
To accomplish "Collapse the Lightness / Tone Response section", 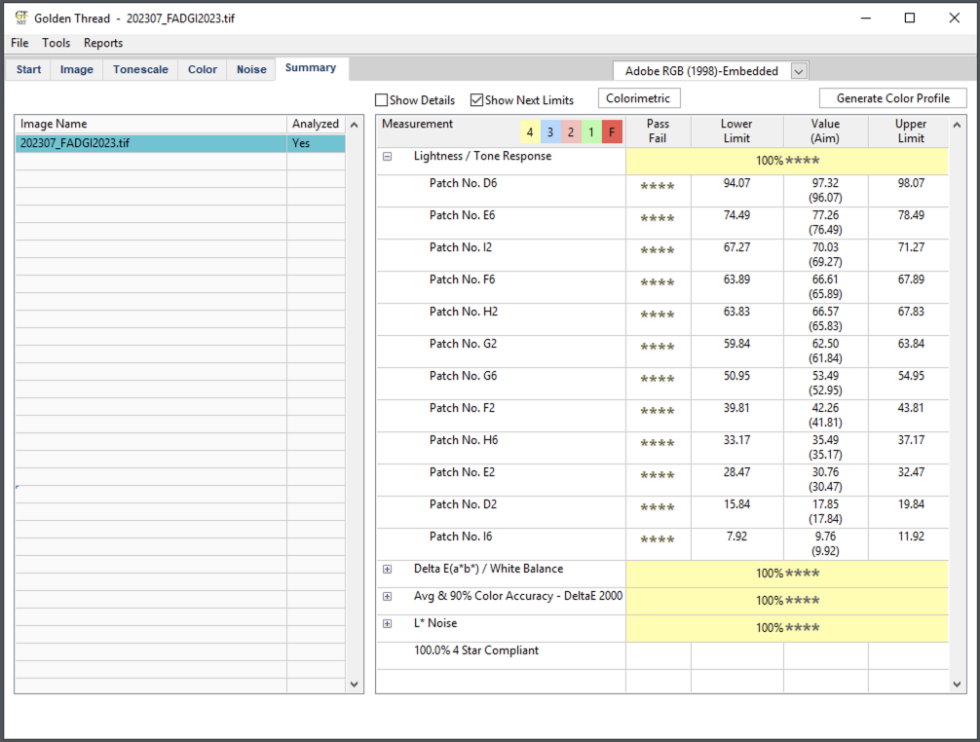I will coord(387,157).
